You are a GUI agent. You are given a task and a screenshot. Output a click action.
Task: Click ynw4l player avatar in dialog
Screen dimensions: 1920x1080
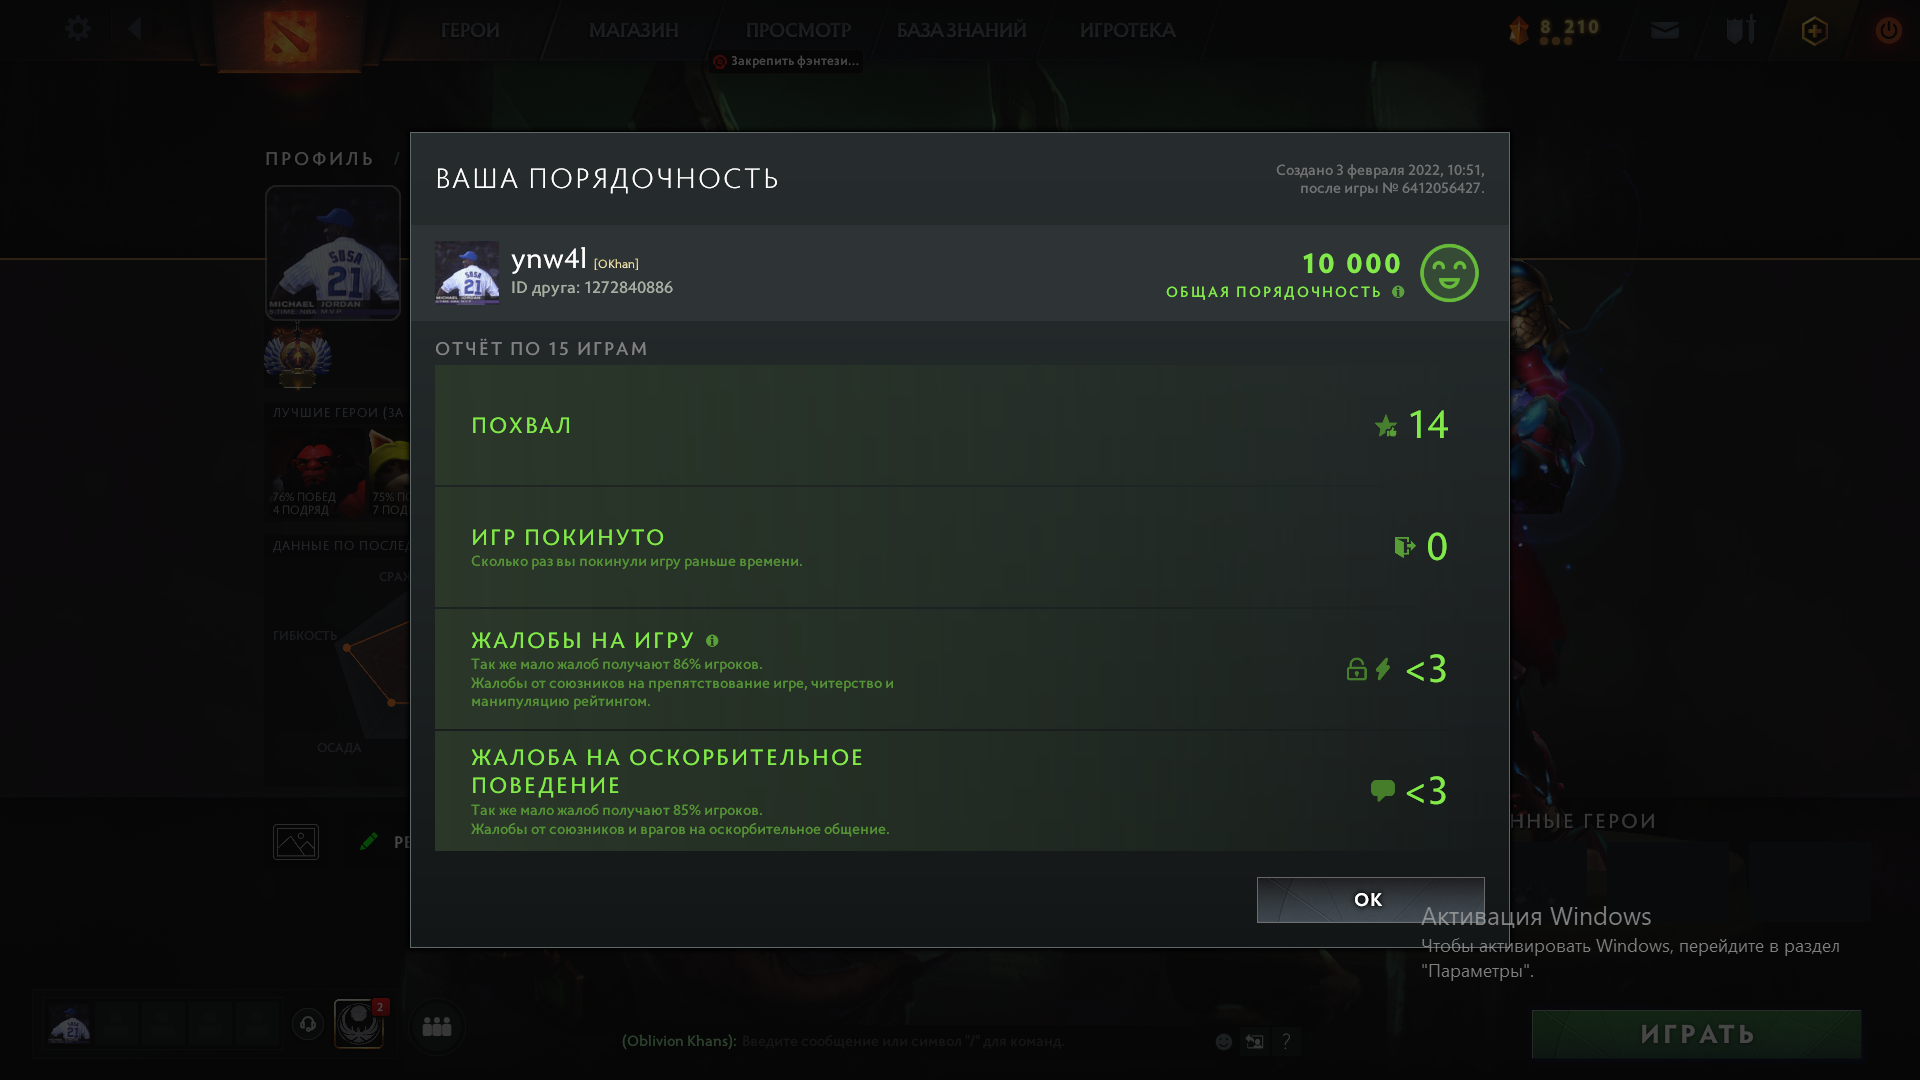pyautogui.click(x=467, y=273)
